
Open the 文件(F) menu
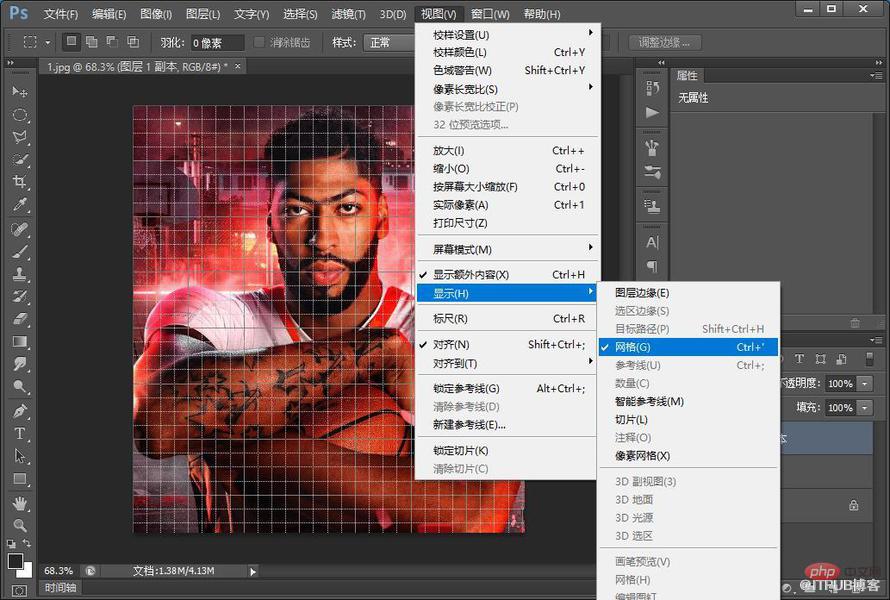(60, 14)
